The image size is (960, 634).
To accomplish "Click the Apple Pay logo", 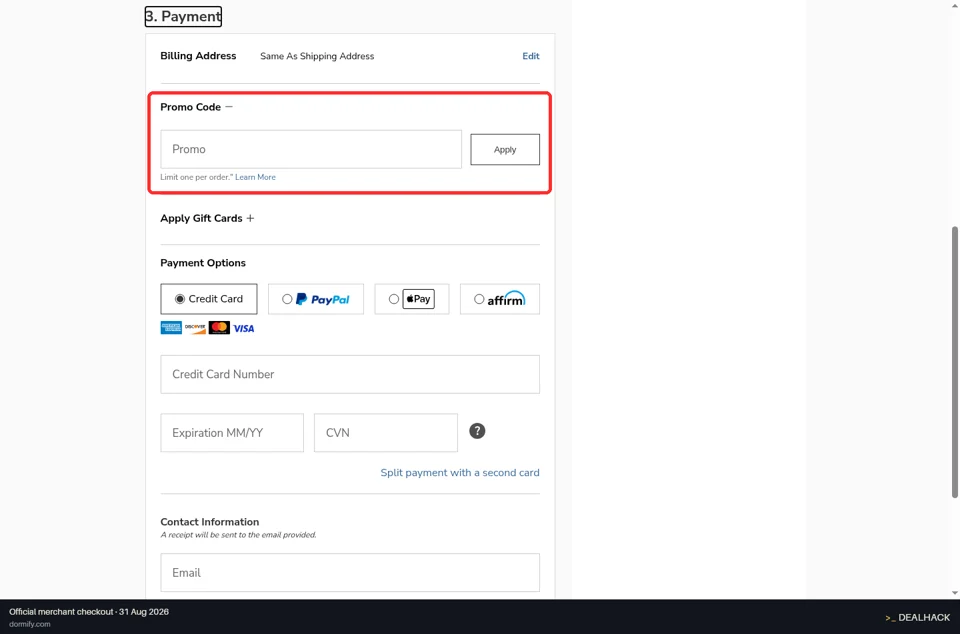I will point(418,299).
